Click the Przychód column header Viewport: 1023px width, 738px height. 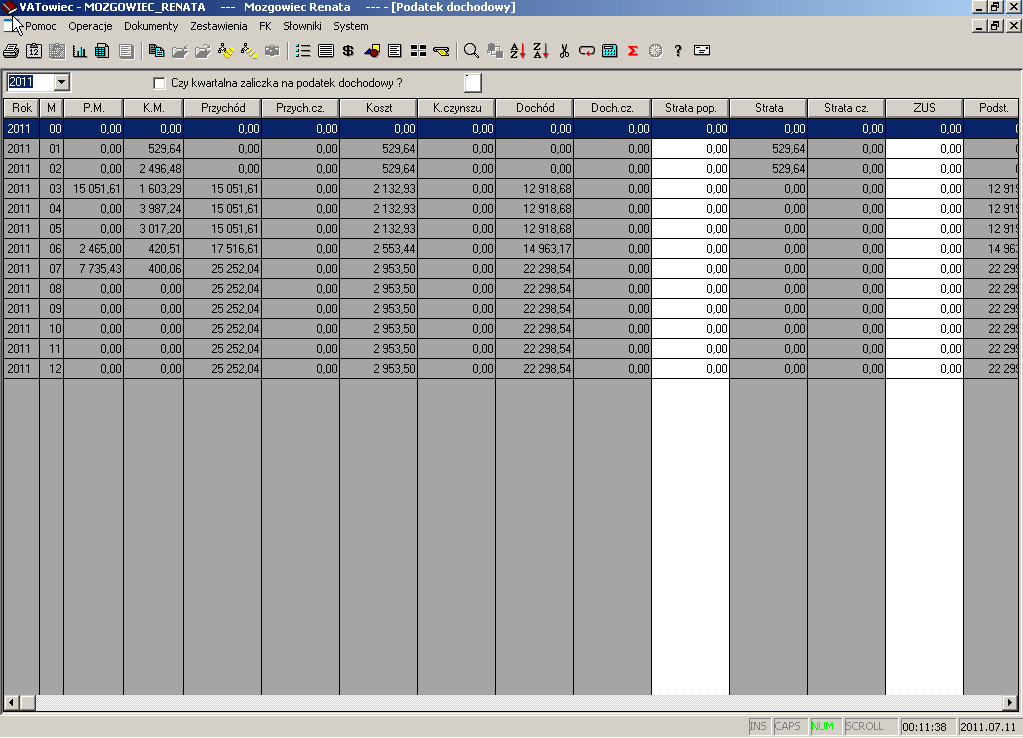point(222,108)
